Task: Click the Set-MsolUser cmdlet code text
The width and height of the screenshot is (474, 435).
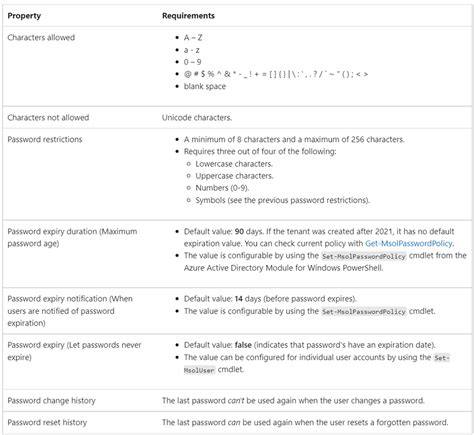Action: pos(317,364)
